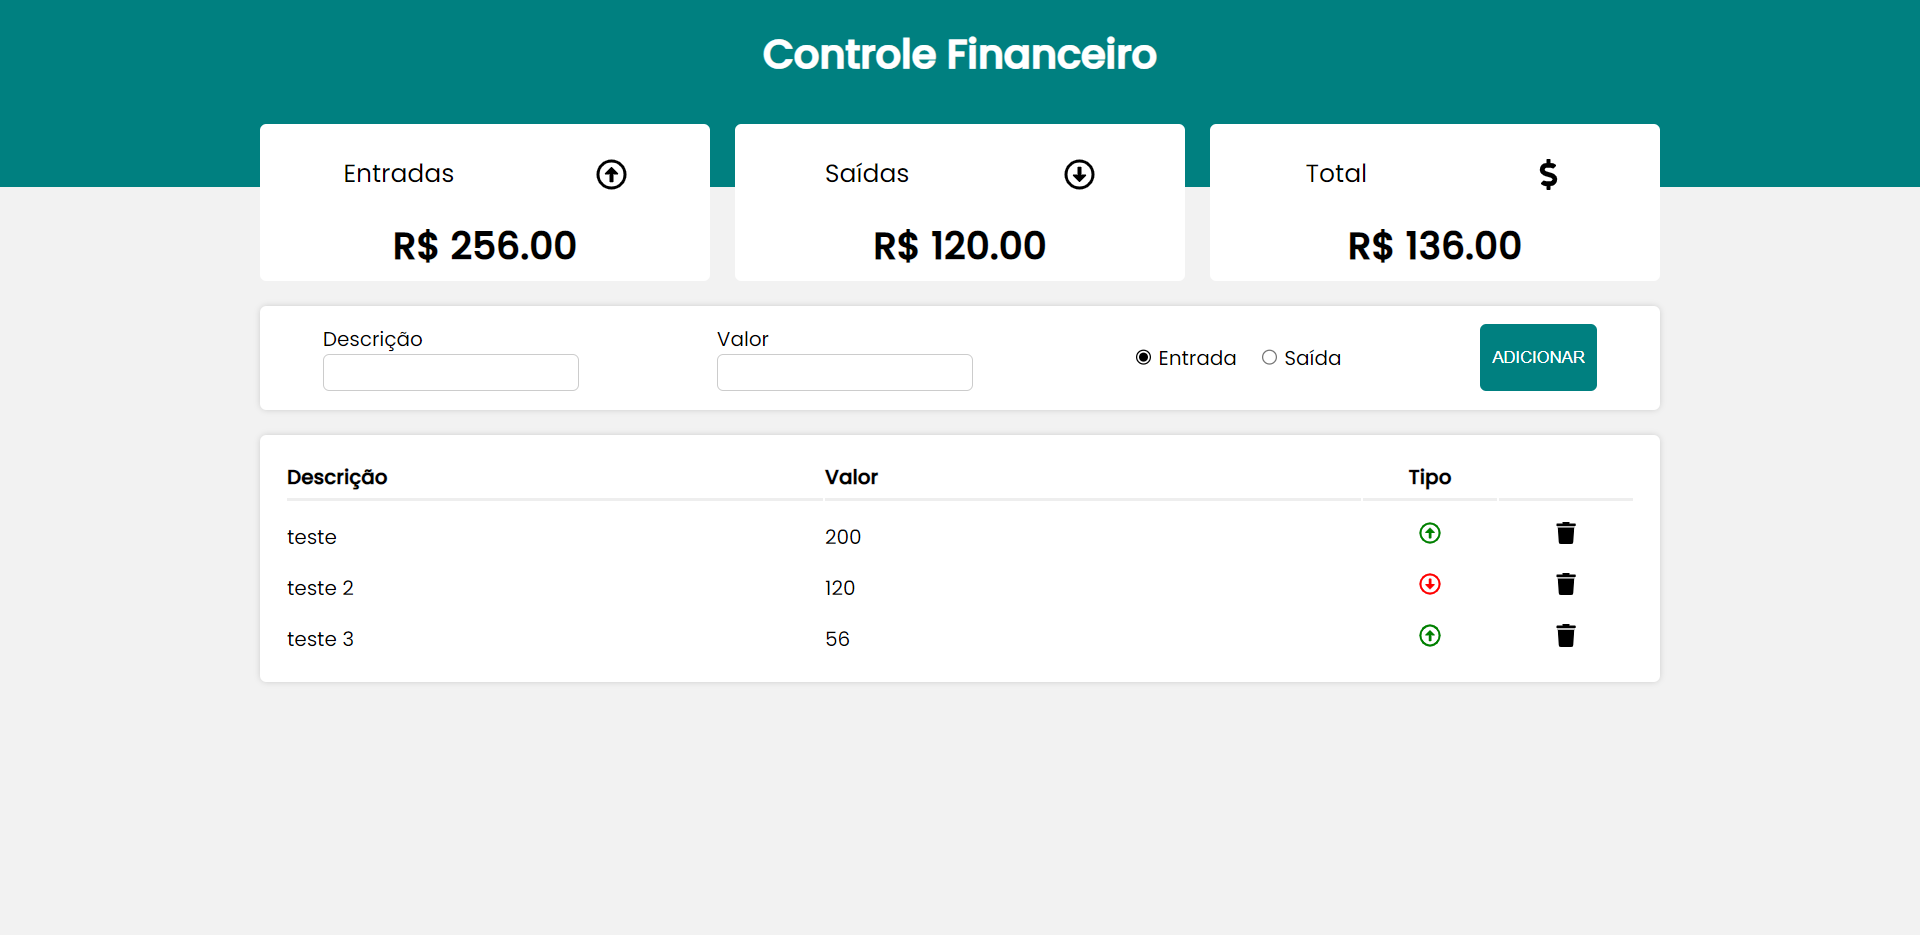Click the red exit arrow beside teste 2
Screen dimensions: 1920x935
(x=1430, y=584)
